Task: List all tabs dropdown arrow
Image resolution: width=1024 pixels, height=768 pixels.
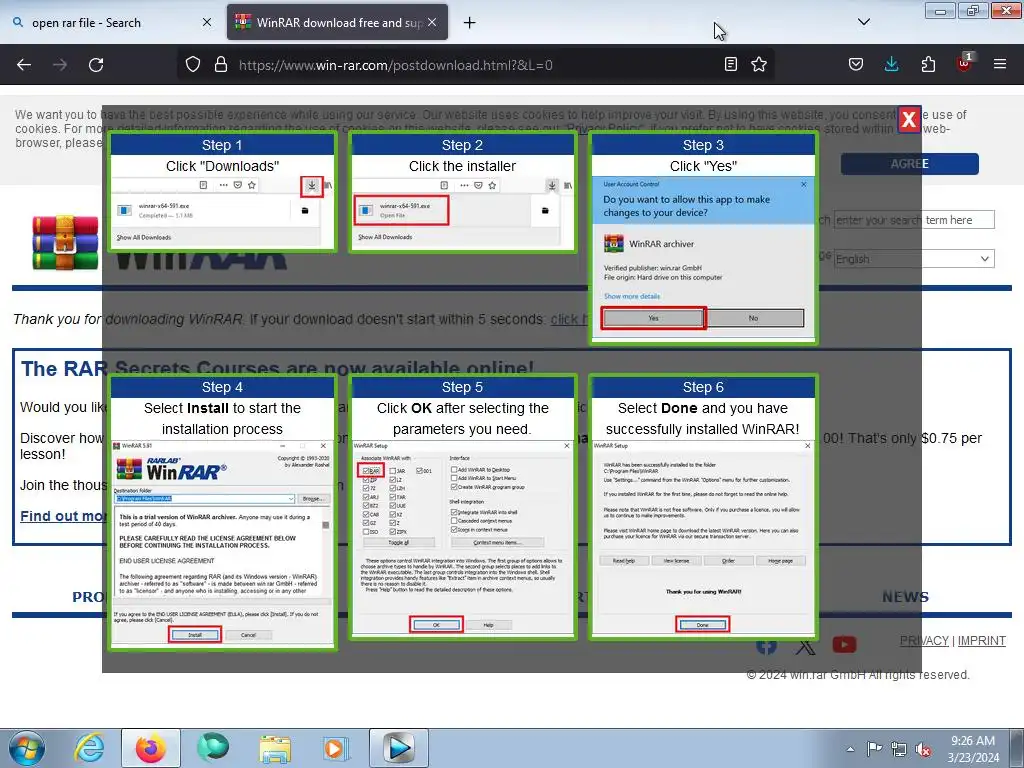Action: (x=863, y=22)
